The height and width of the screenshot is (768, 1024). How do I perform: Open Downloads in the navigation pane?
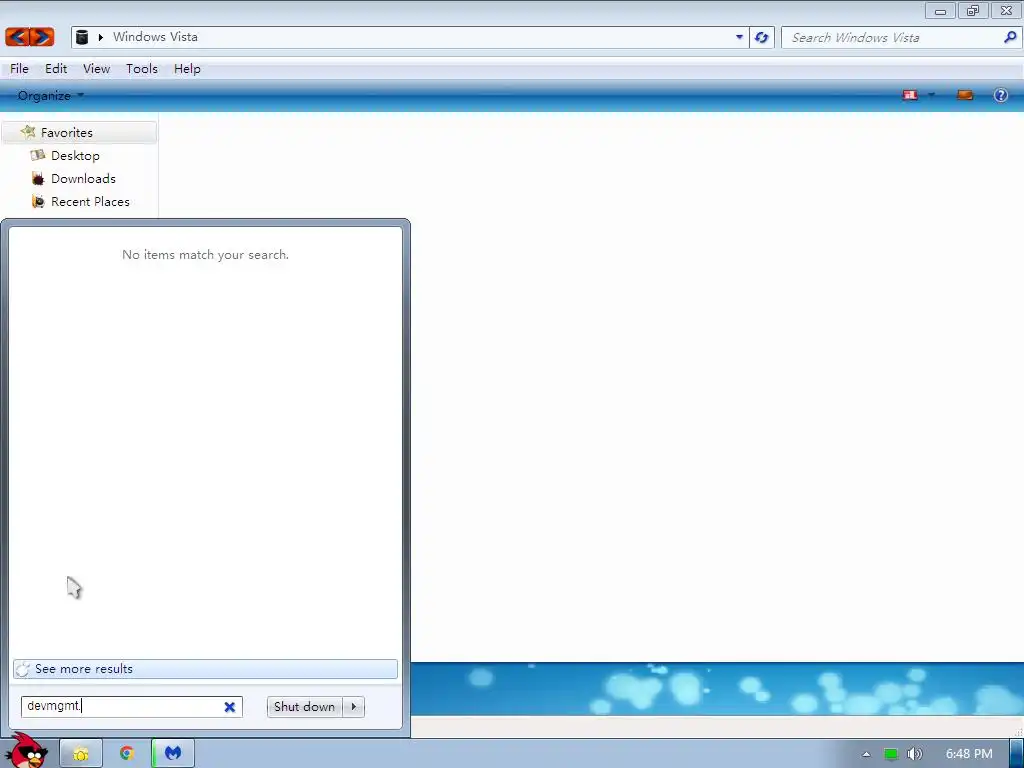point(83,178)
